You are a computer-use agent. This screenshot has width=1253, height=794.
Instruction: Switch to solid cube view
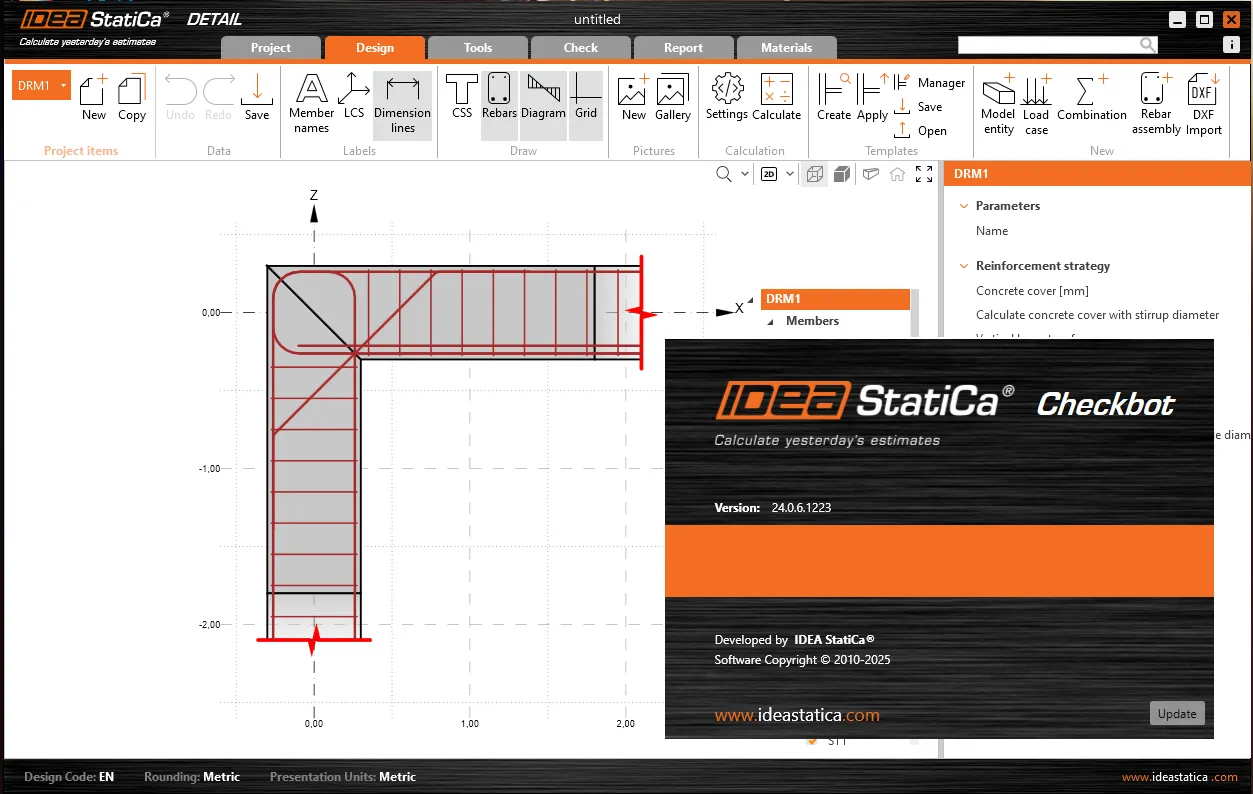(x=842, y=174)
